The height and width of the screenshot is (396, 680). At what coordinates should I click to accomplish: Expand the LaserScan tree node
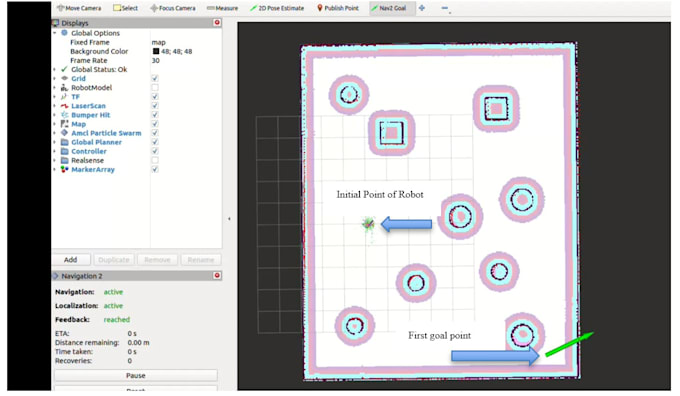tap(55, 106)
